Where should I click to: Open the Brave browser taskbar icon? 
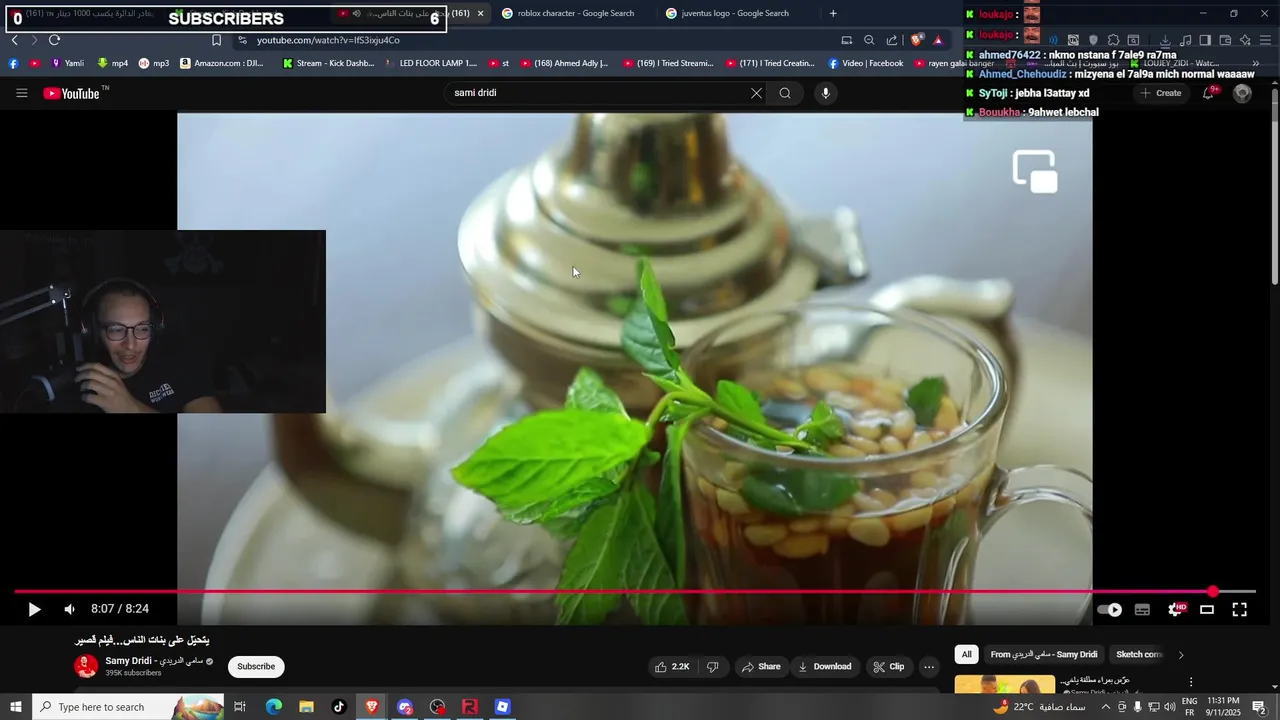pyautogui.click(x=372, y=707)
